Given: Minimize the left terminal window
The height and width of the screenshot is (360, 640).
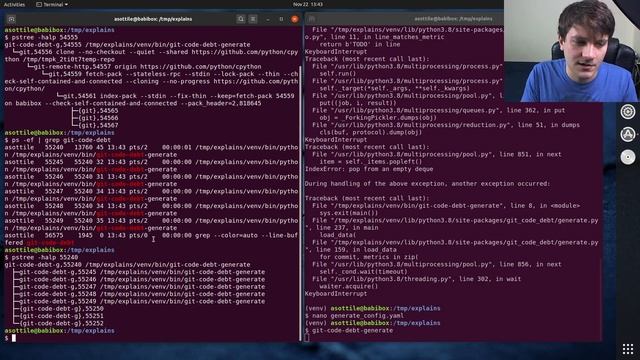Looking at the screenshot, I should click(x=268, y=19).
